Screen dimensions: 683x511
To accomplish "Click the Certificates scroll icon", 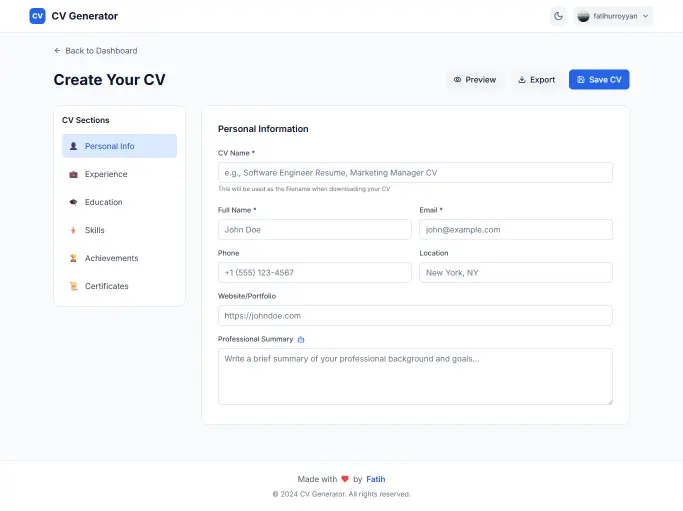I will [x=73, y=286].
